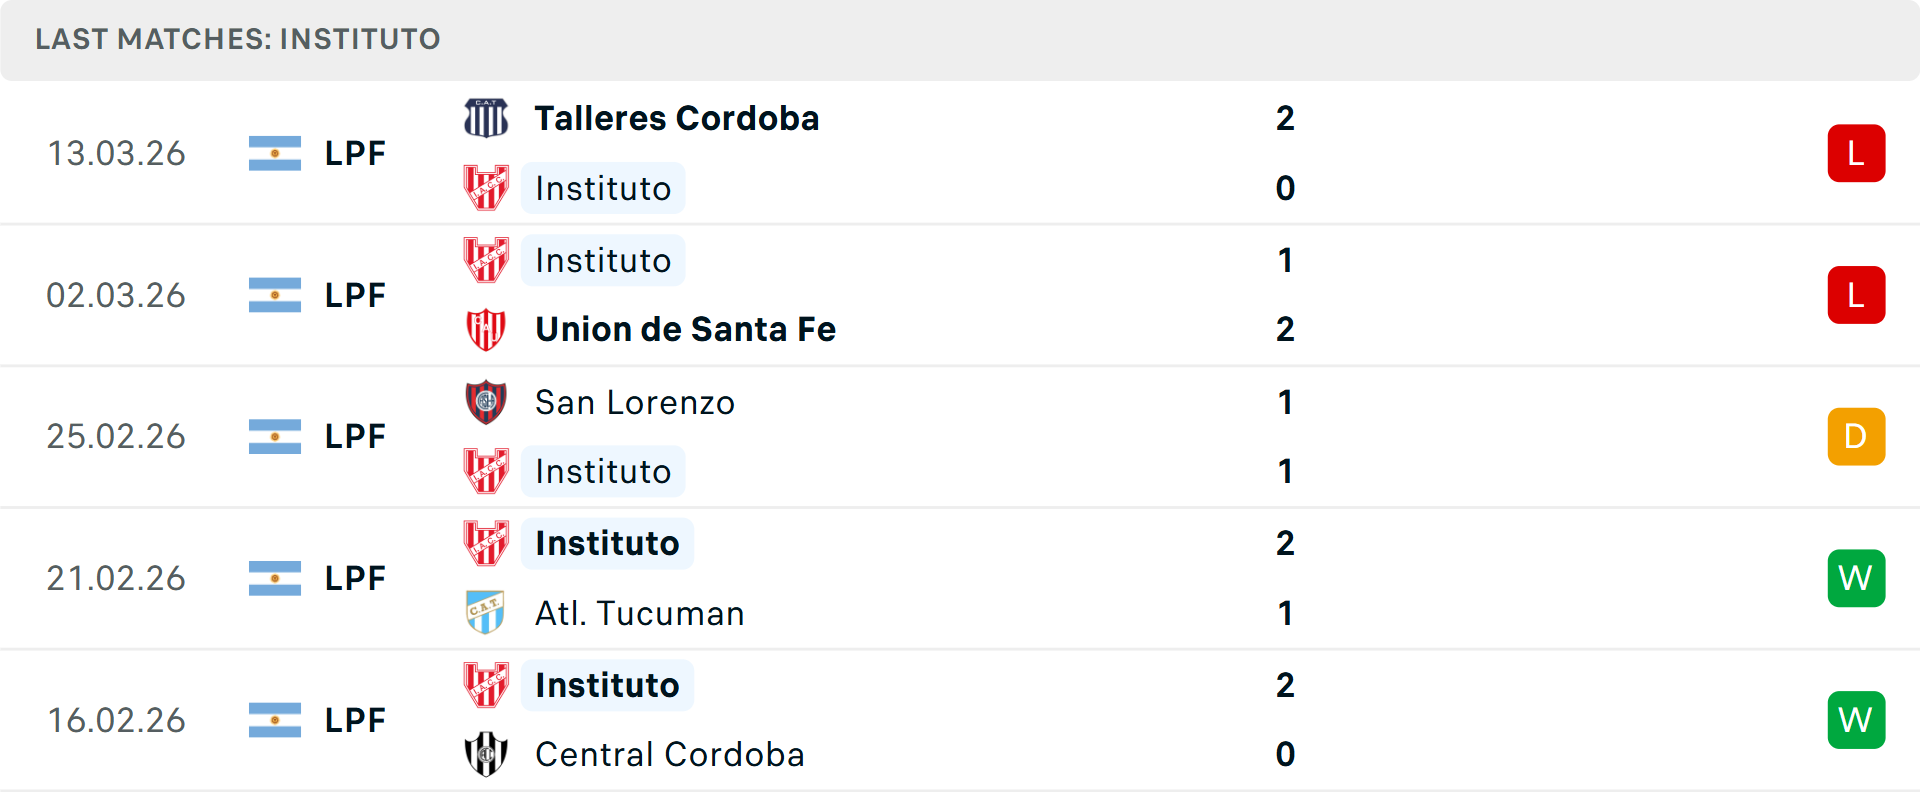
Task: Click highlighted Instituto name in 21.02.26 match
Action: pos(607,543)
